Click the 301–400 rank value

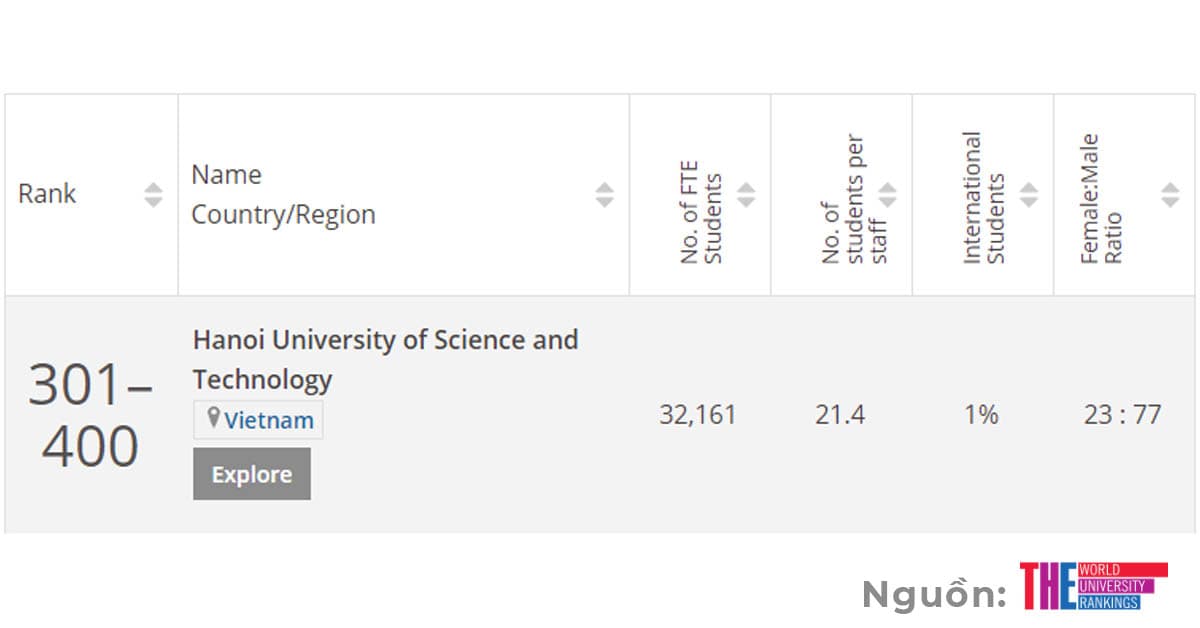pos(90,415)
